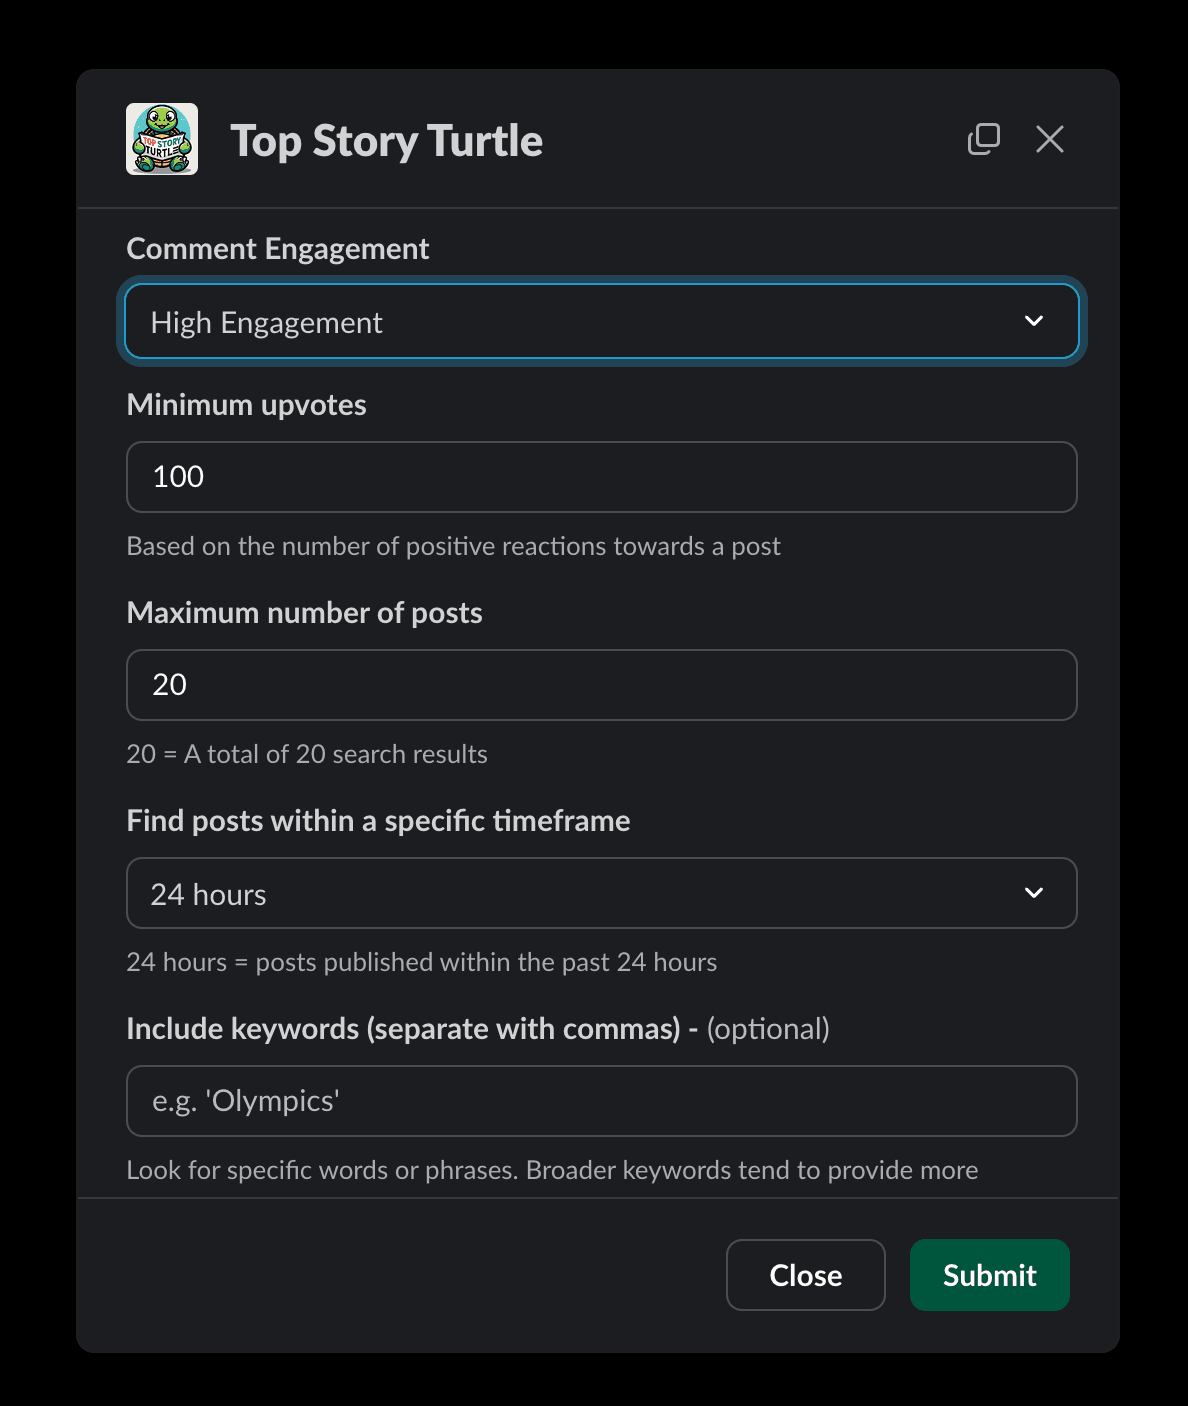Click the Maximum number of posts field
The width and height of the screenshot is (1188, 1406).
click(x=601, y=685)
